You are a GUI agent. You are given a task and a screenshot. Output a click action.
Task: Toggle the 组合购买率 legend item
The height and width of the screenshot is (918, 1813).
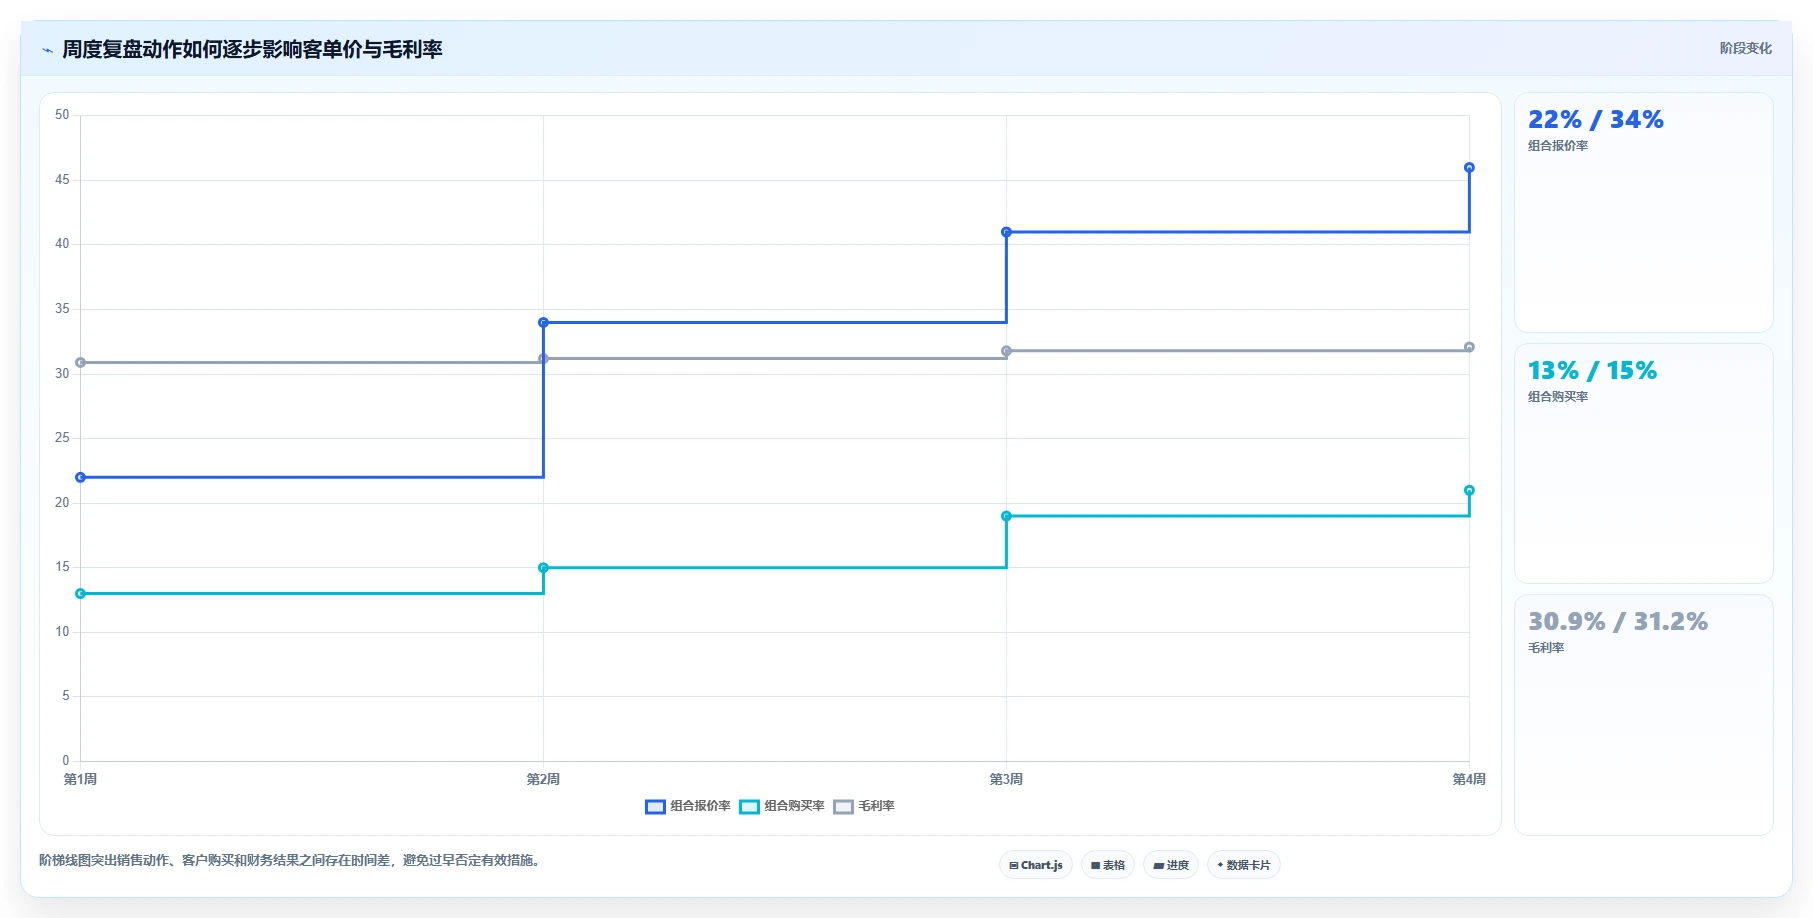tap(782, 806)
